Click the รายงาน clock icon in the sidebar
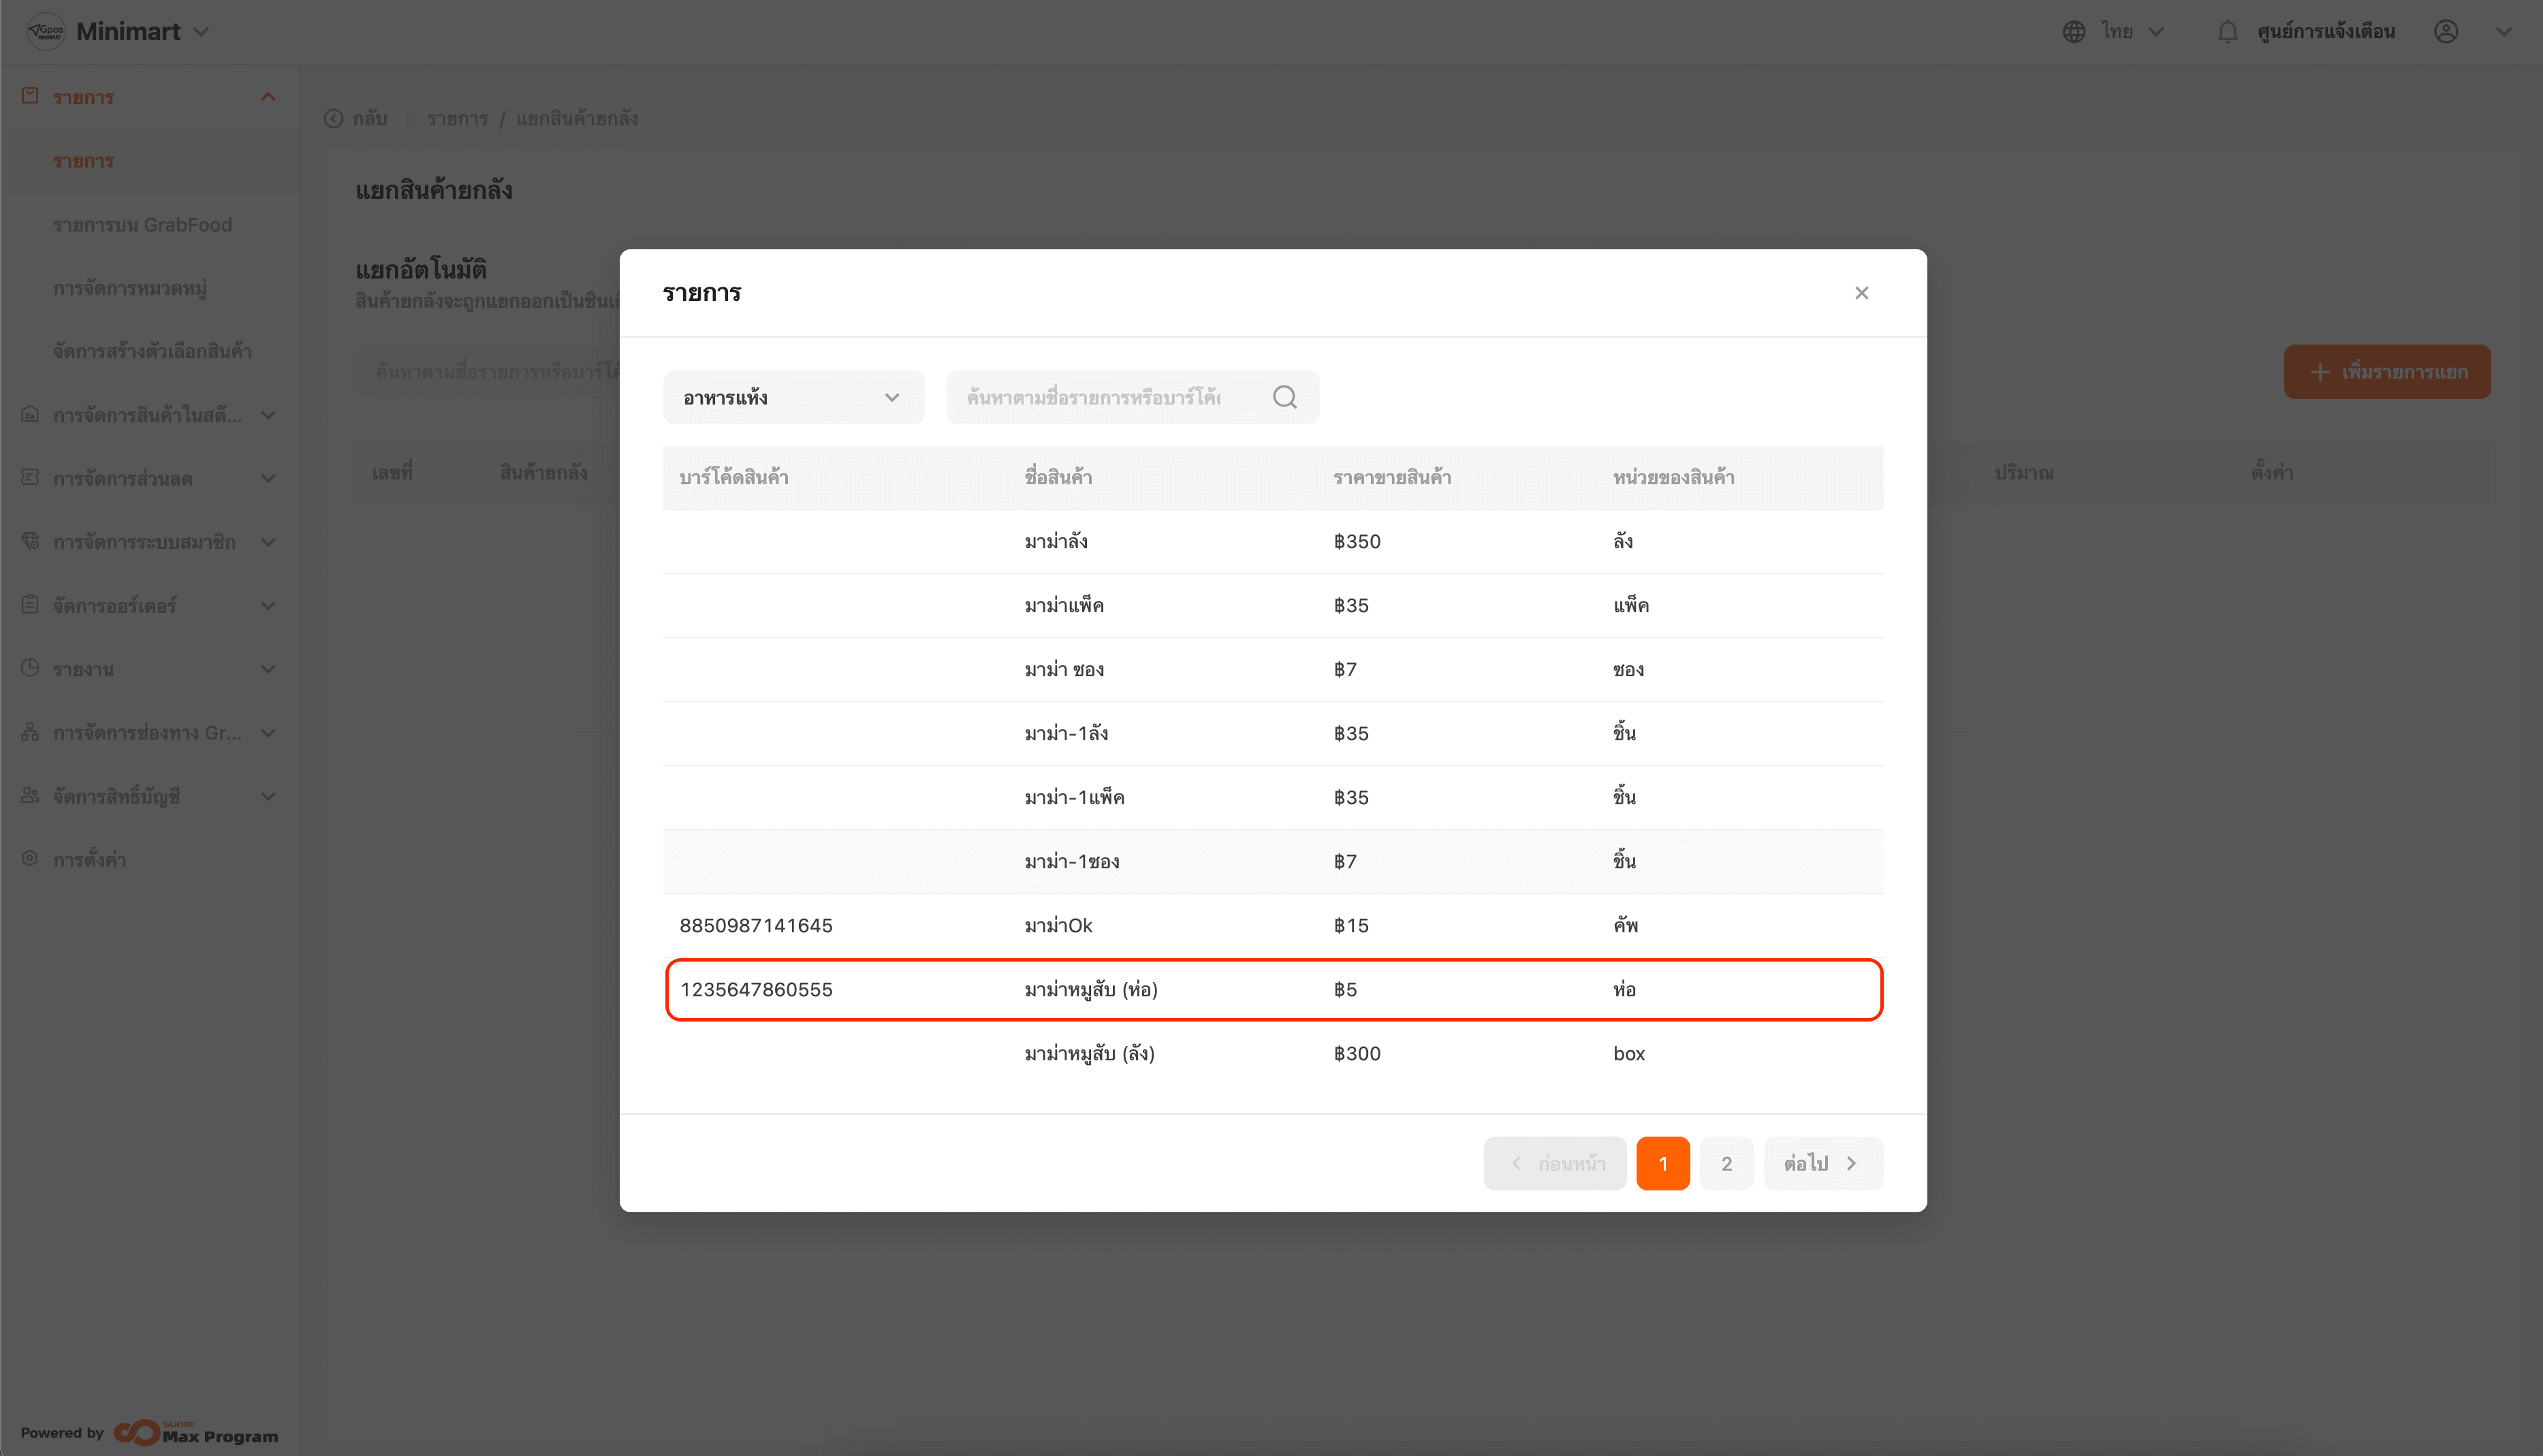The height and width of the screenshot is (1456, 2543). pos(30,668)
